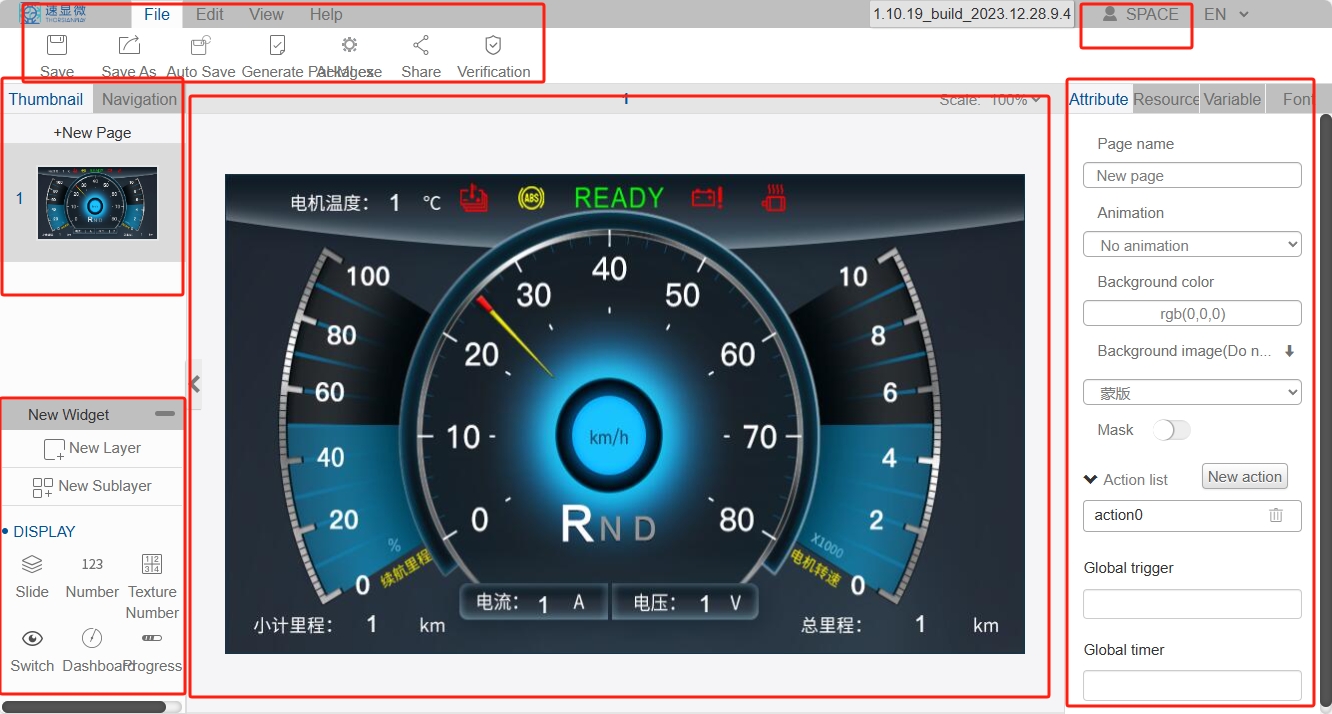The image size is (1332, 714).
Task: Click the Save As icon
Action: (129, 45)
